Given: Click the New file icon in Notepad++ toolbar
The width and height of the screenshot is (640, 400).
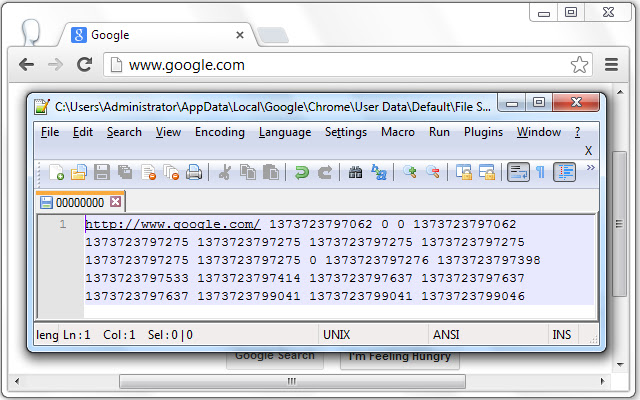Looking at the screenshot, I should click(x=56, y=172).
